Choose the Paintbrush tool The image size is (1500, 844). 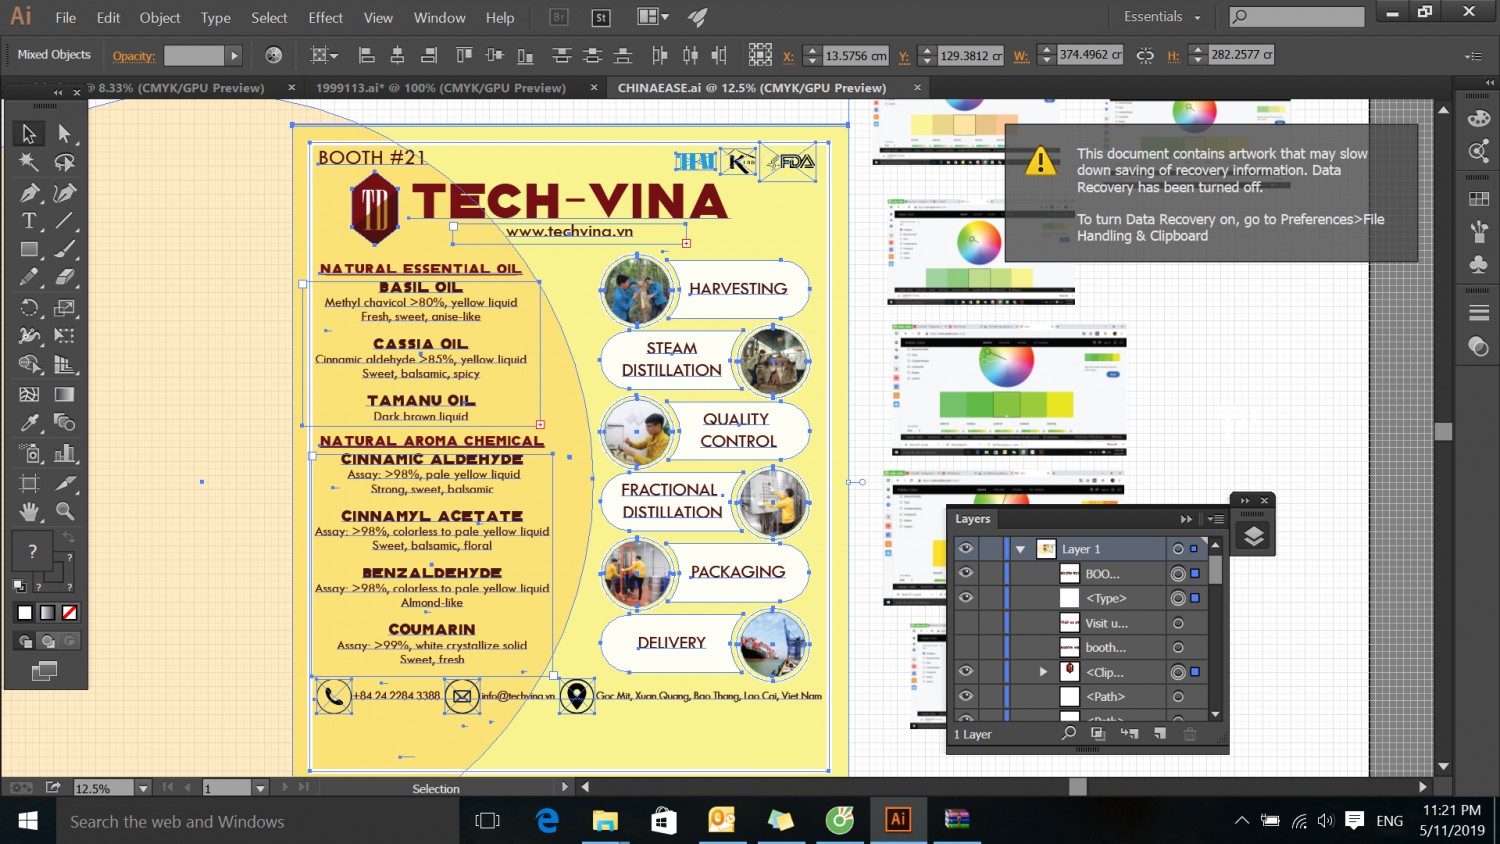[x=65, y=249]
